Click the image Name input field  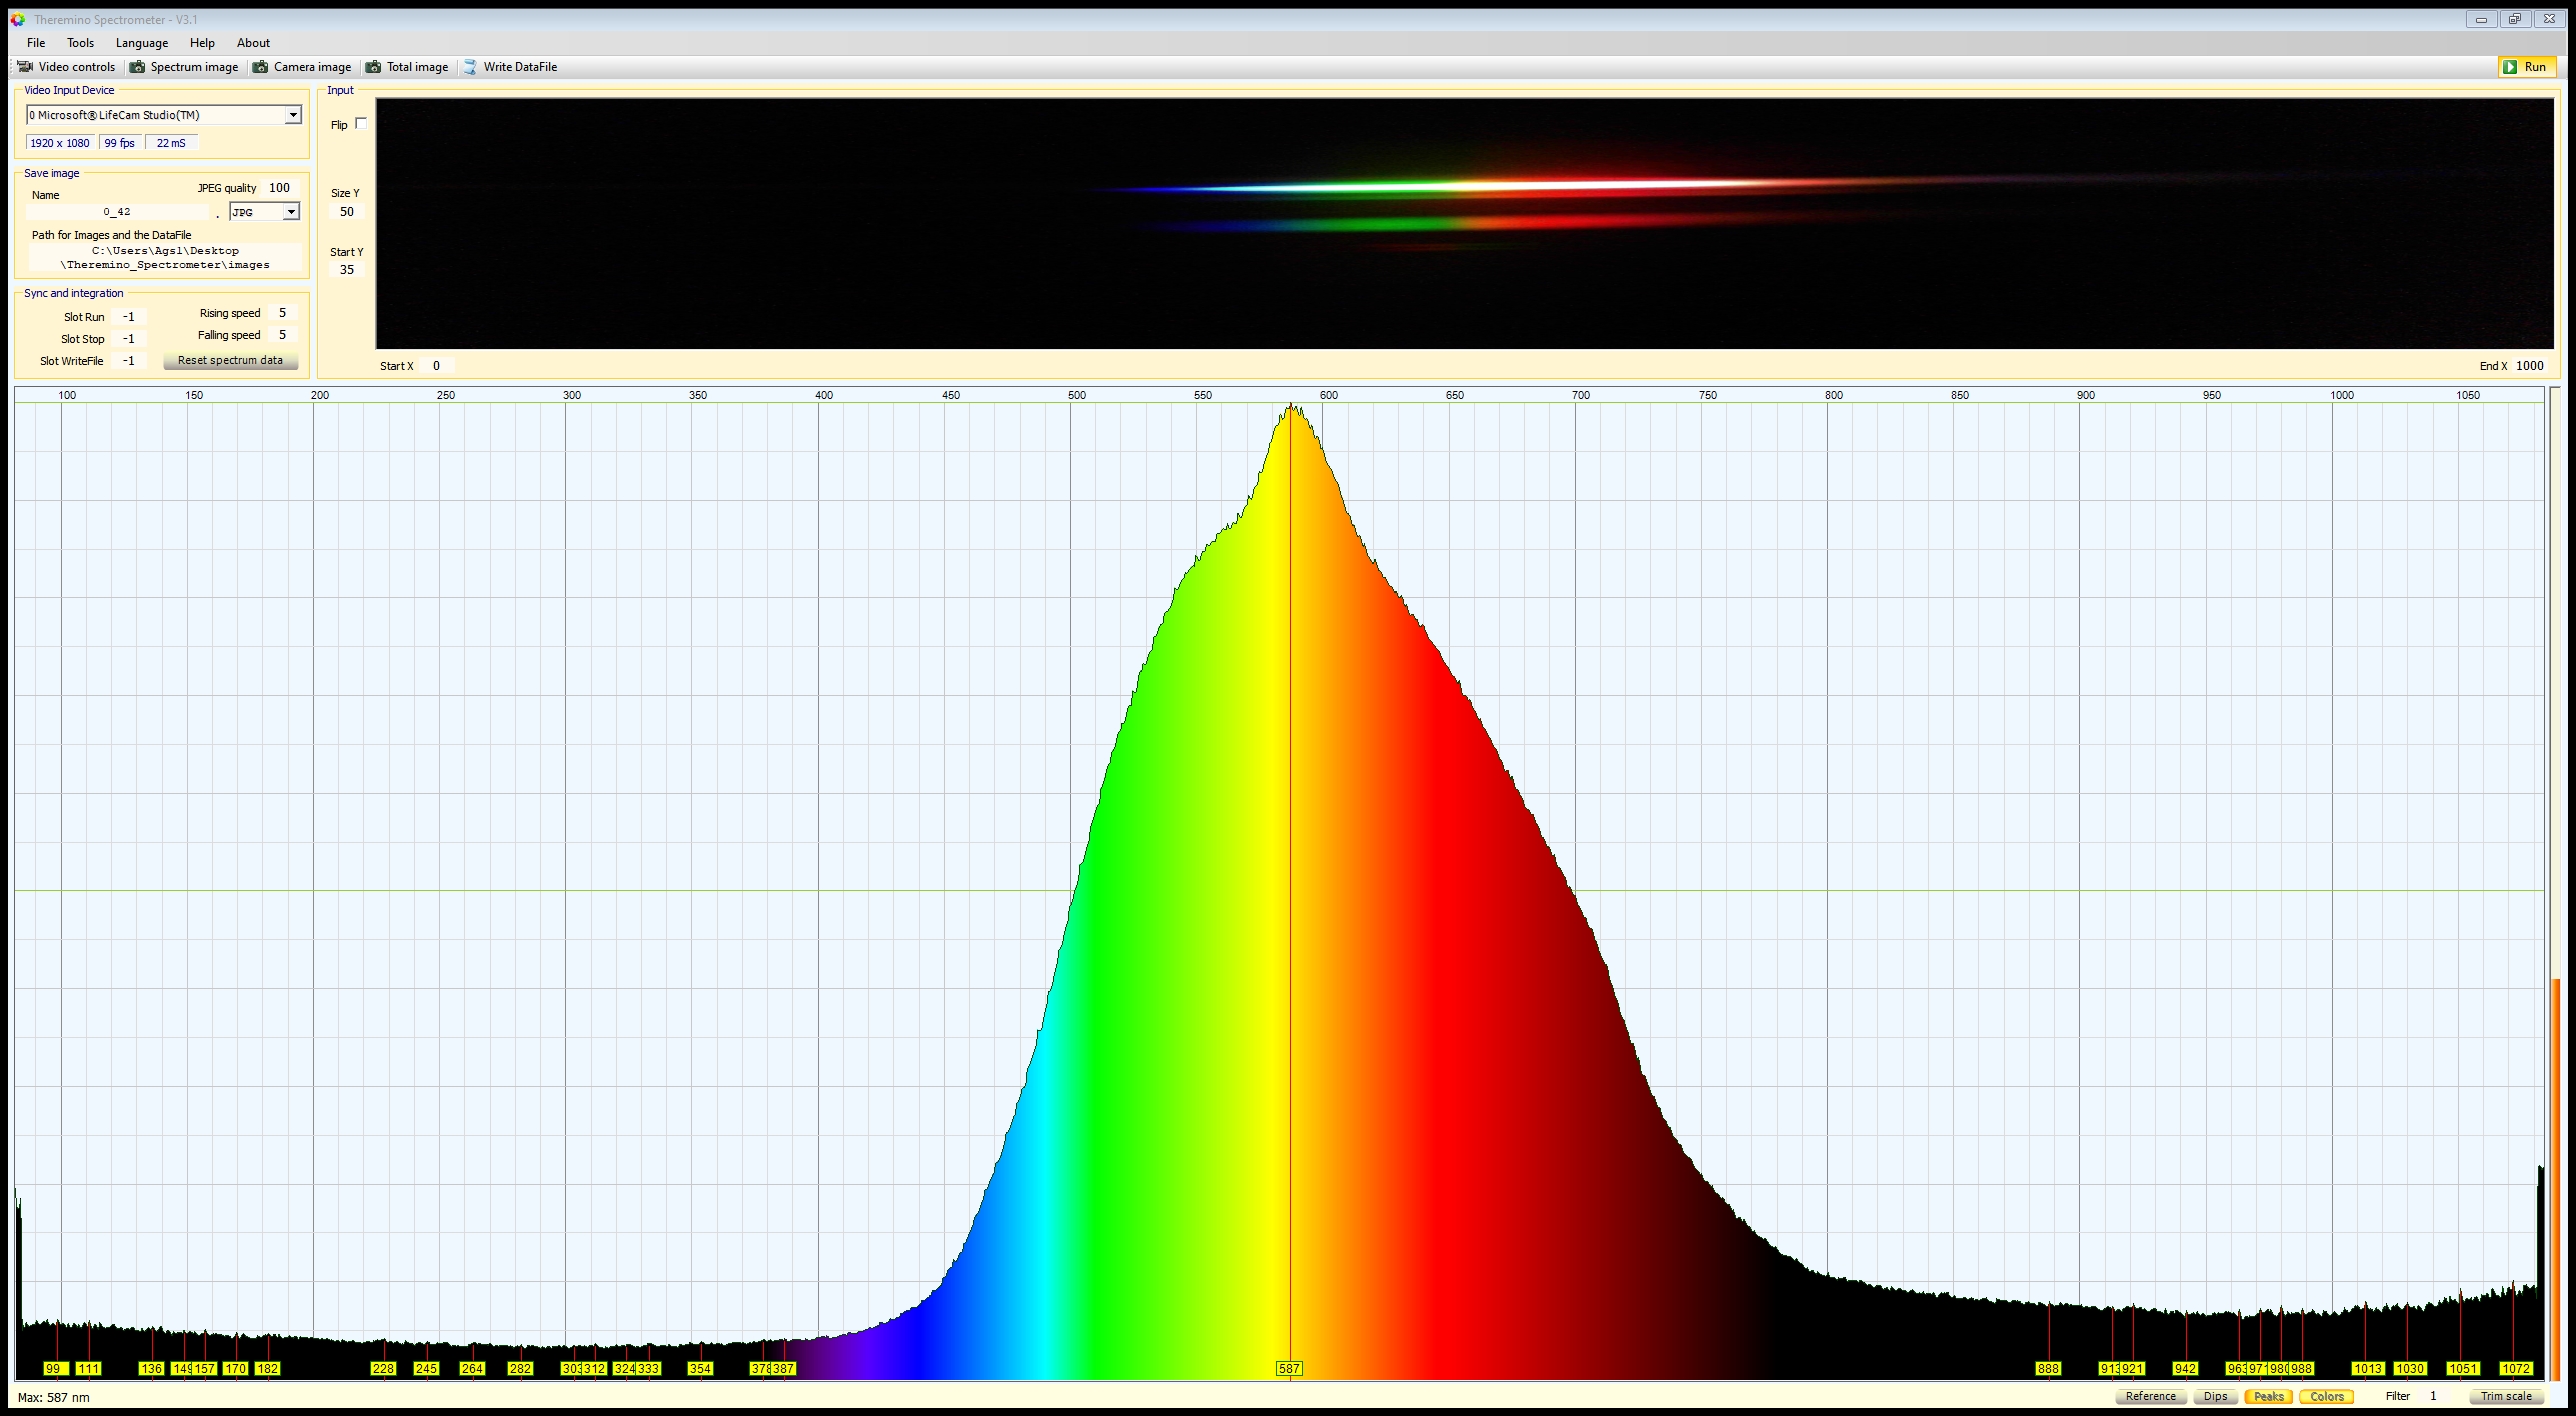pos(117,212)
